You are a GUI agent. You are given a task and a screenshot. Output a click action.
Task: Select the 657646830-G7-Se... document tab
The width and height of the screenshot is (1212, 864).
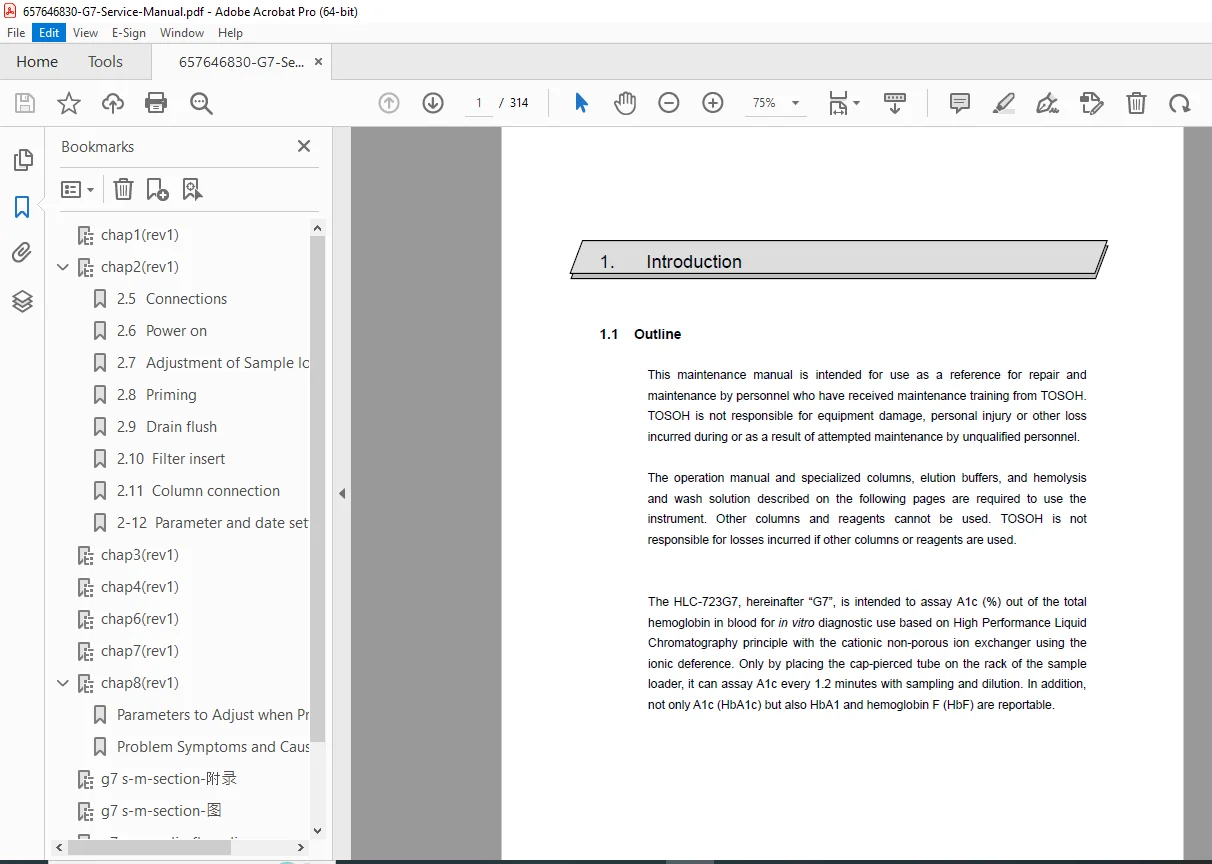coord(242,62)
